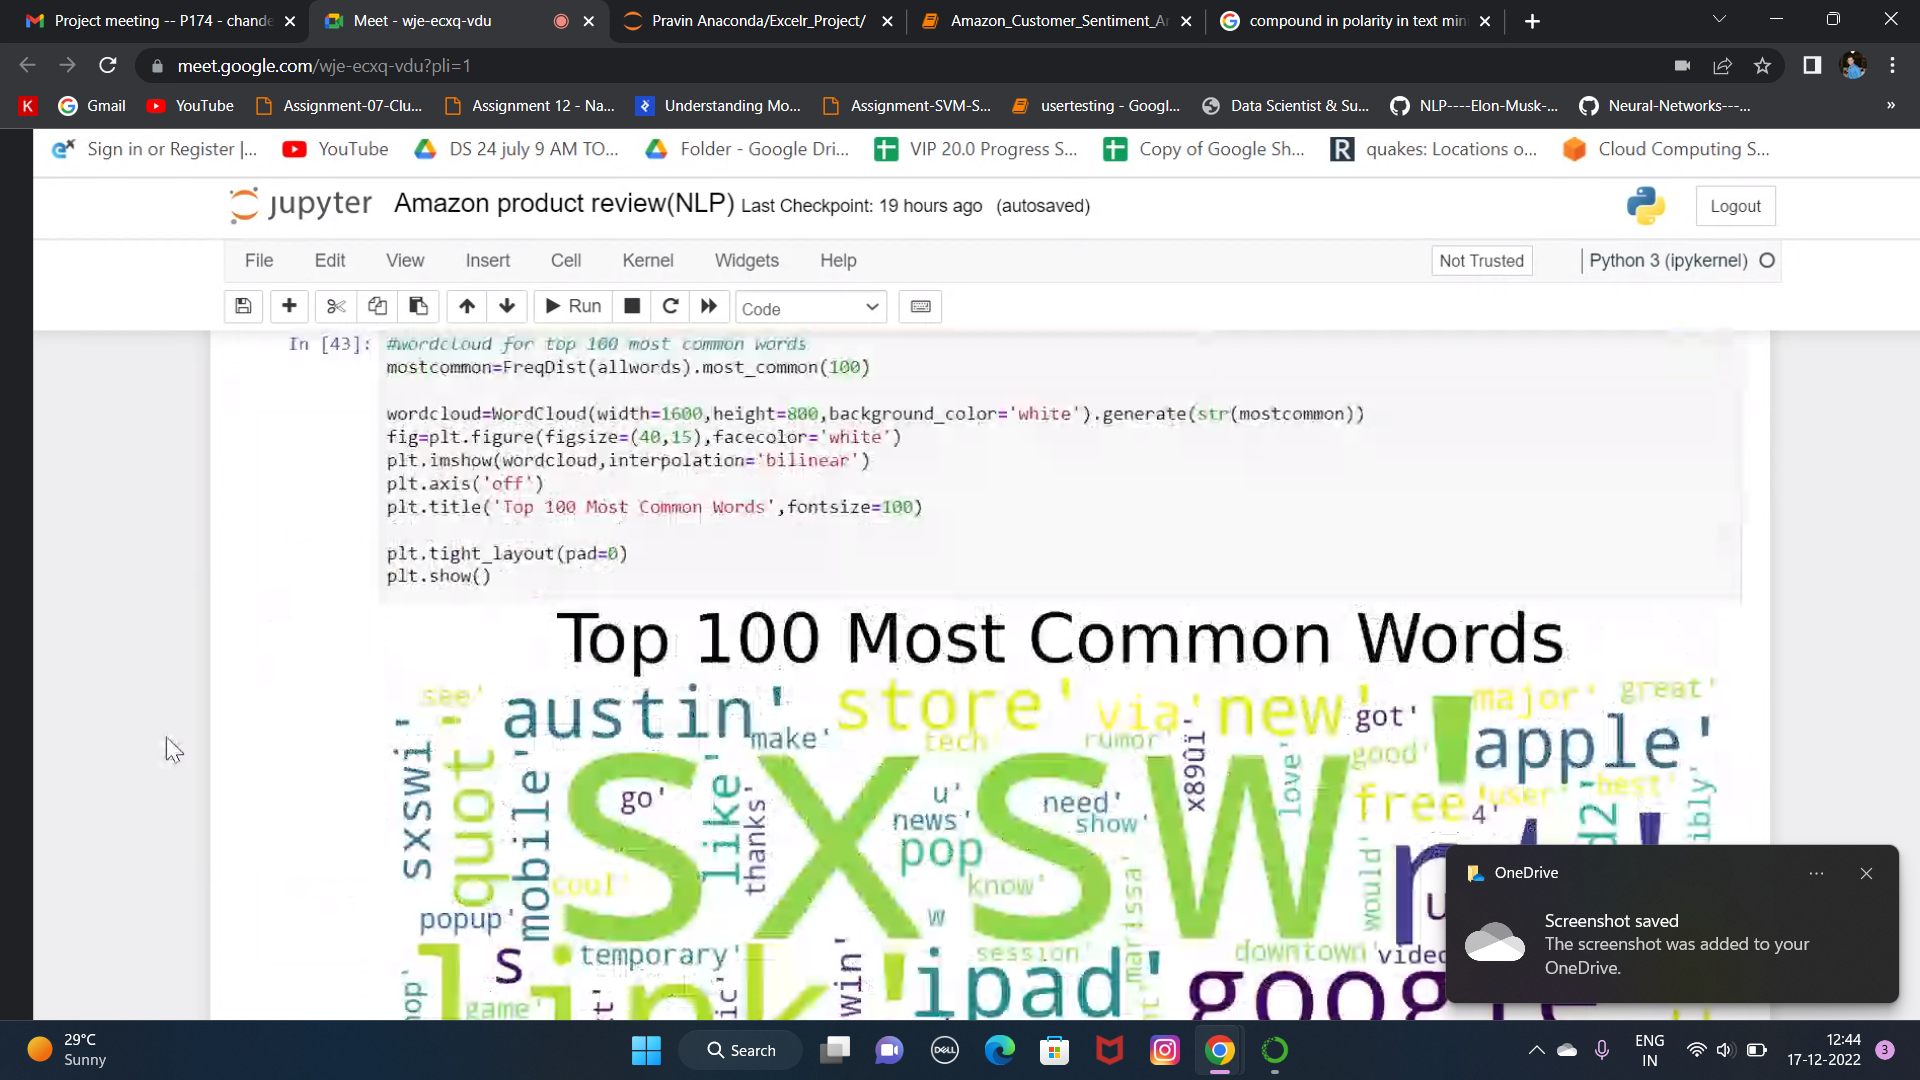Cut selected cells with the scissors icon
This screenshot has height=1080, width=1920.
point(336,306)
